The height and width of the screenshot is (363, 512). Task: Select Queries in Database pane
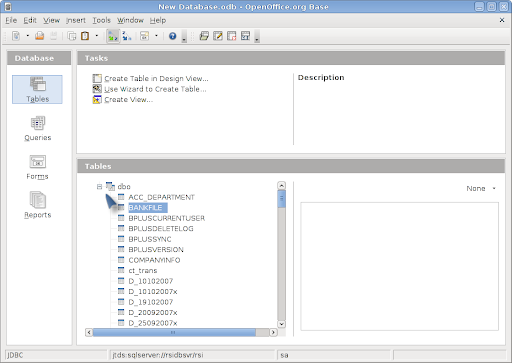[x=38, y=128]
